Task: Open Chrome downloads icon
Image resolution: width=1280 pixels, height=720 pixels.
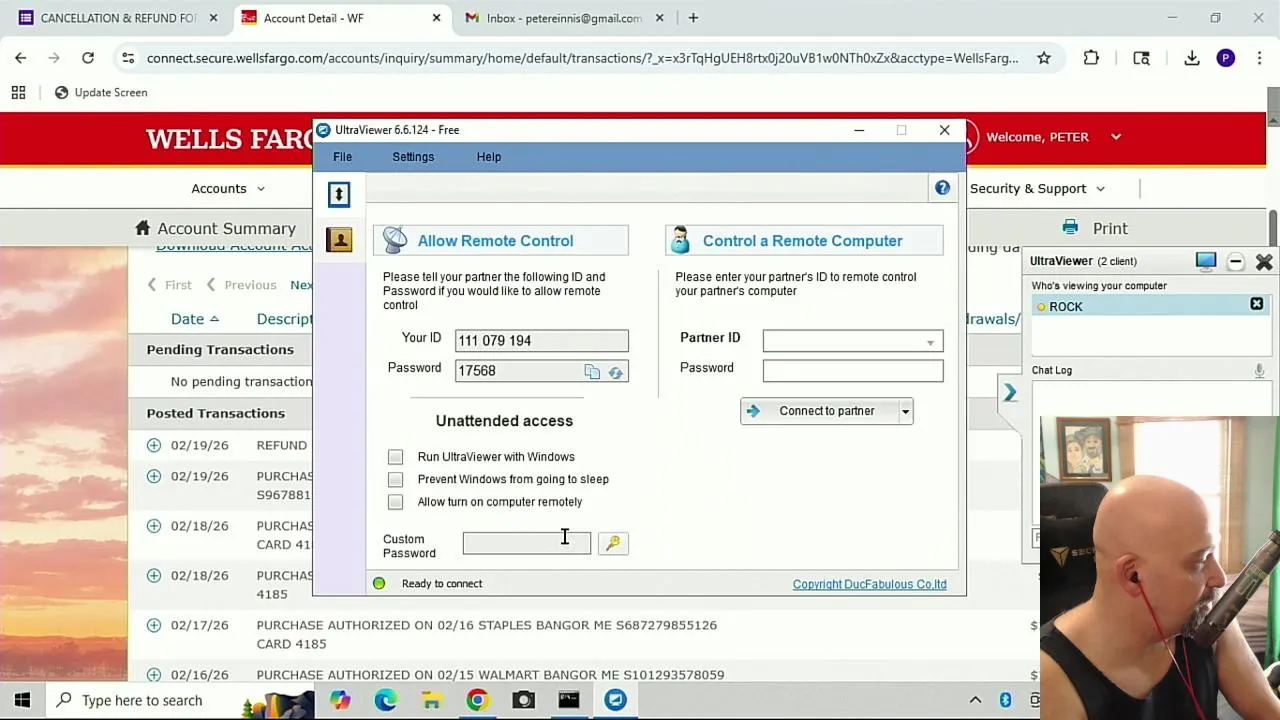Action: pos(1192,58)
